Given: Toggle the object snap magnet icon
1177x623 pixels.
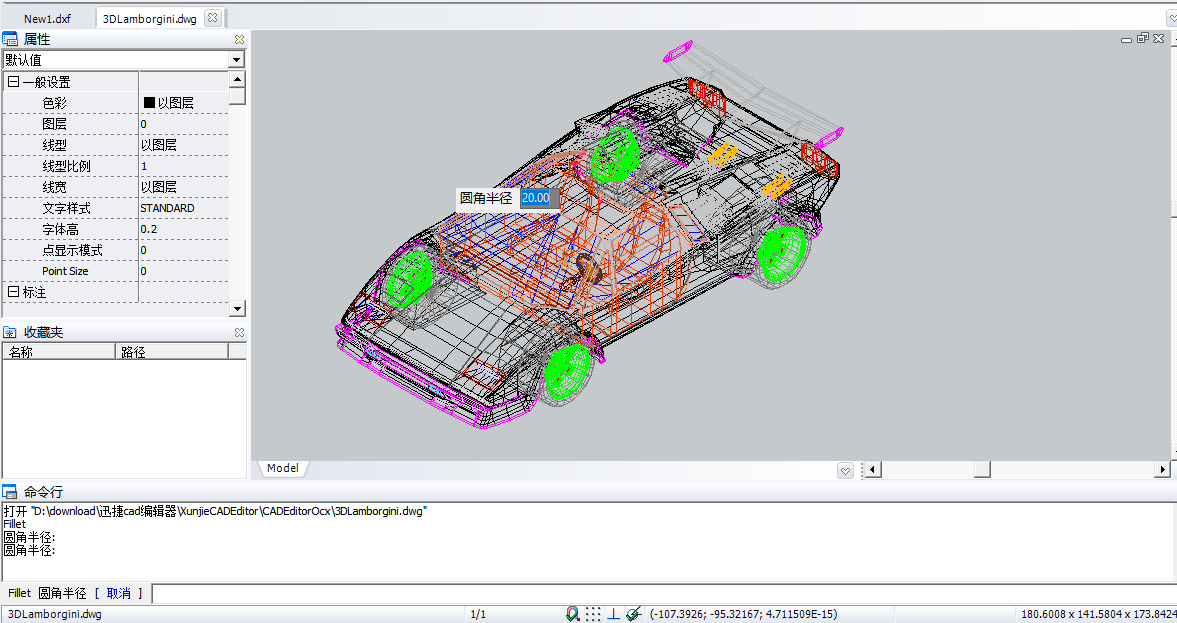Looking at the screenshot, I should click(x=573, y=614).
